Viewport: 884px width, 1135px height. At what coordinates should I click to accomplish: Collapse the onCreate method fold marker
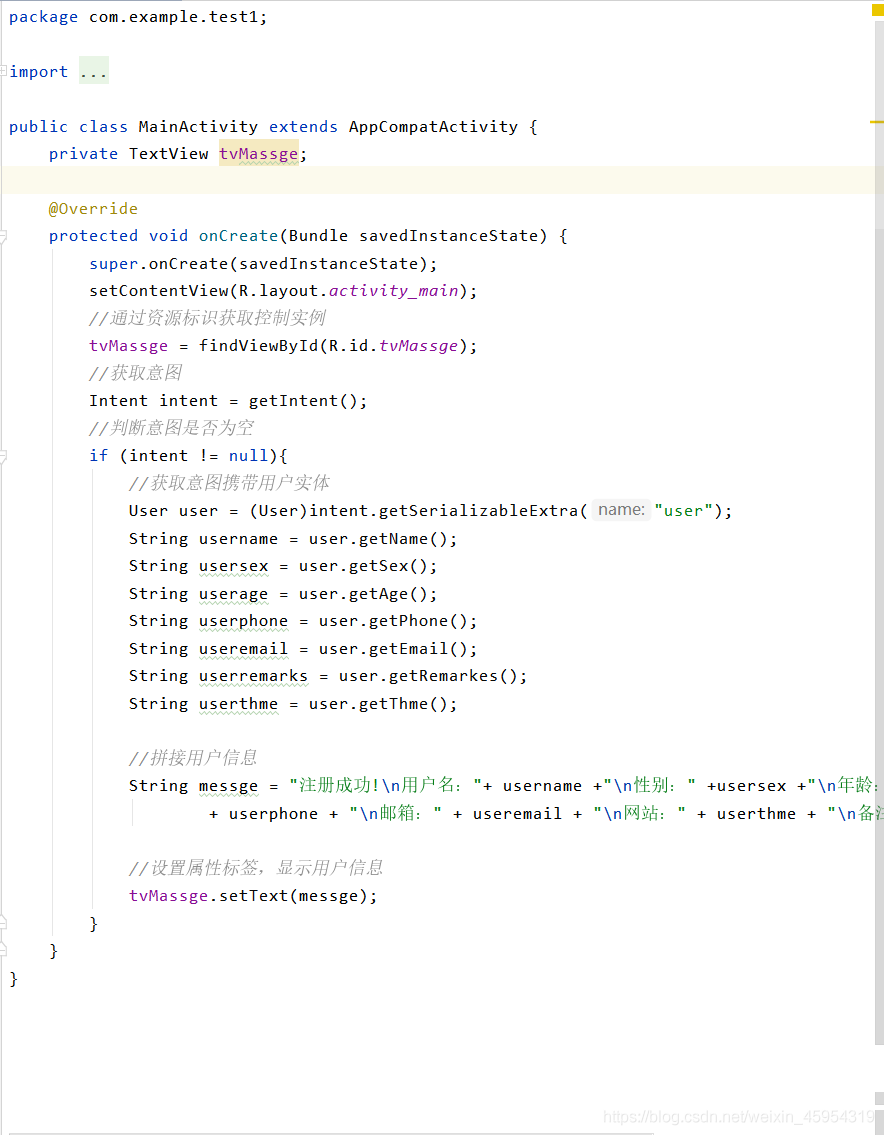coord(4,236)
